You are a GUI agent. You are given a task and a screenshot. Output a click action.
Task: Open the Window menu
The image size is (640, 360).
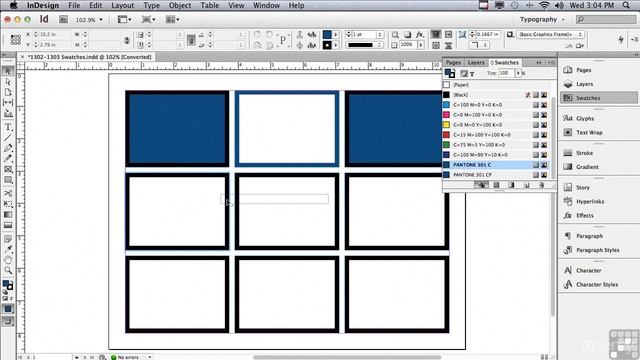(266, 5)
